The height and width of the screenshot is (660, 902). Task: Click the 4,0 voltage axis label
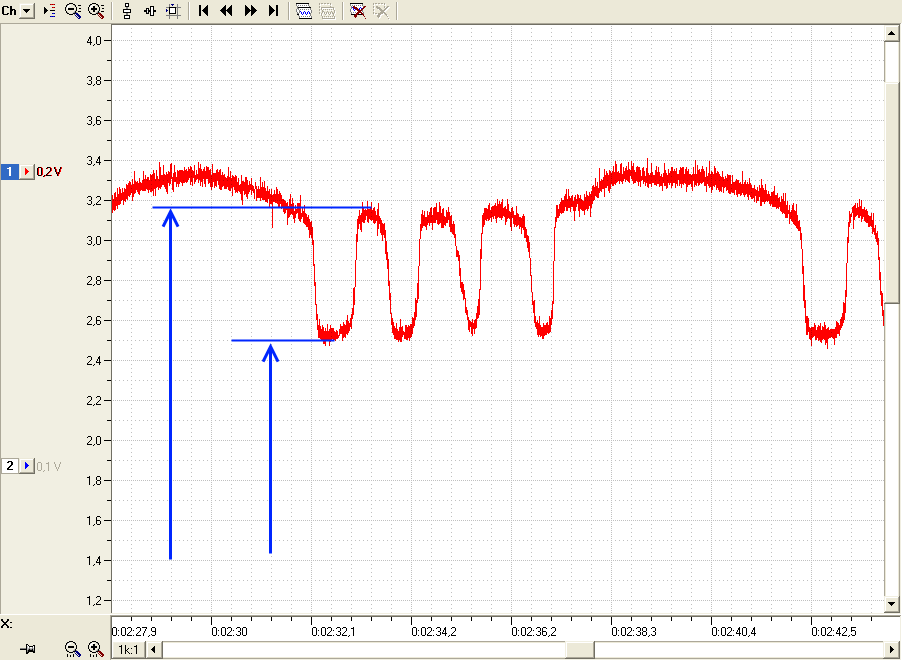94,40
